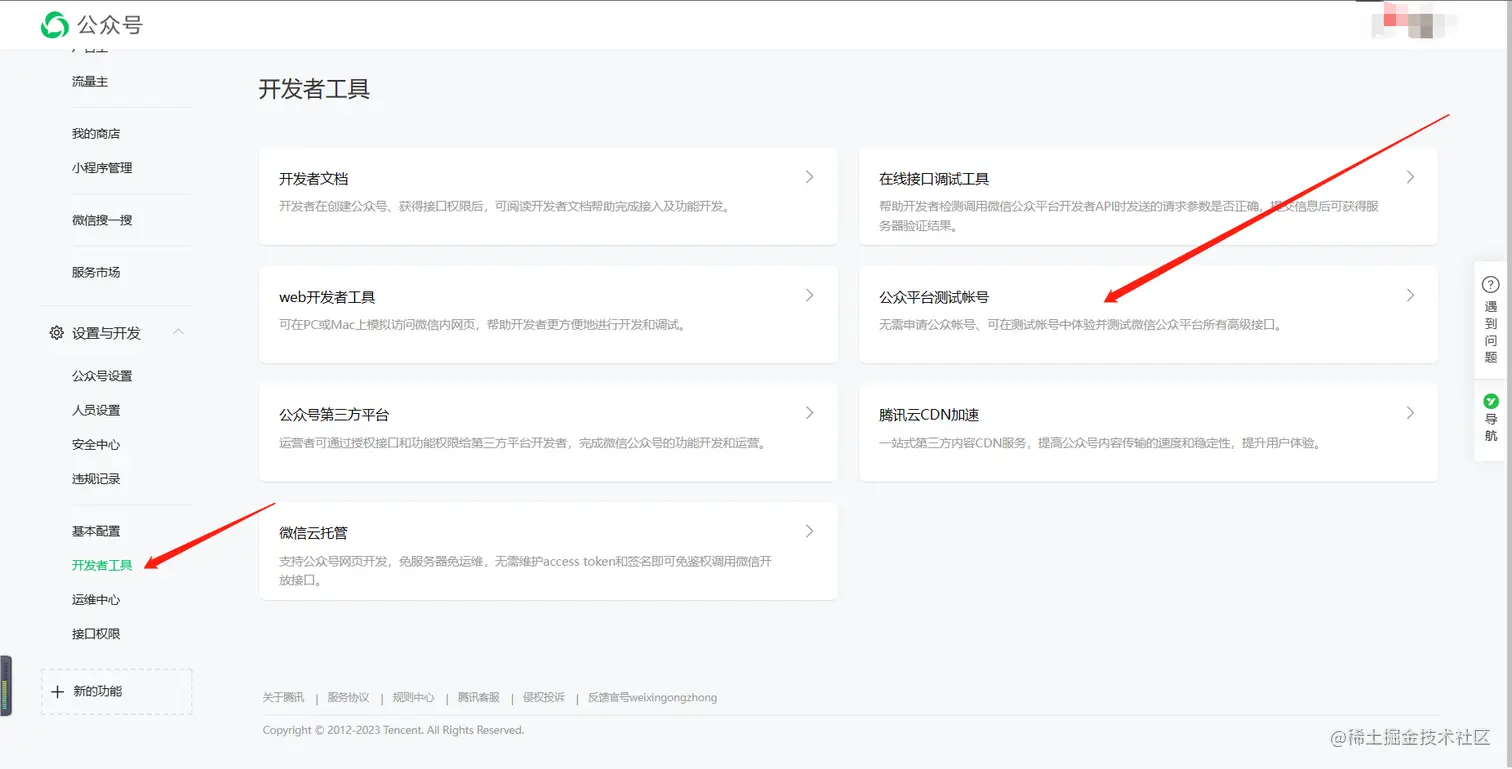Screen dimensions: 1512x769
Task: Click the plus icon in 新的功能
Action: click(57, 691)
